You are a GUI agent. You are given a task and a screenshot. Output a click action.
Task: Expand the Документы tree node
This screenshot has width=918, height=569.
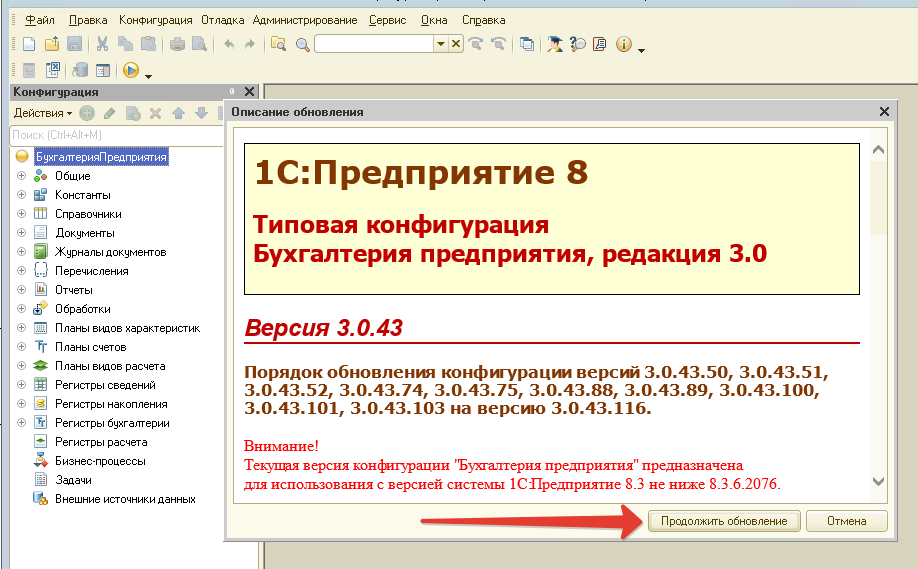point(22,232)
